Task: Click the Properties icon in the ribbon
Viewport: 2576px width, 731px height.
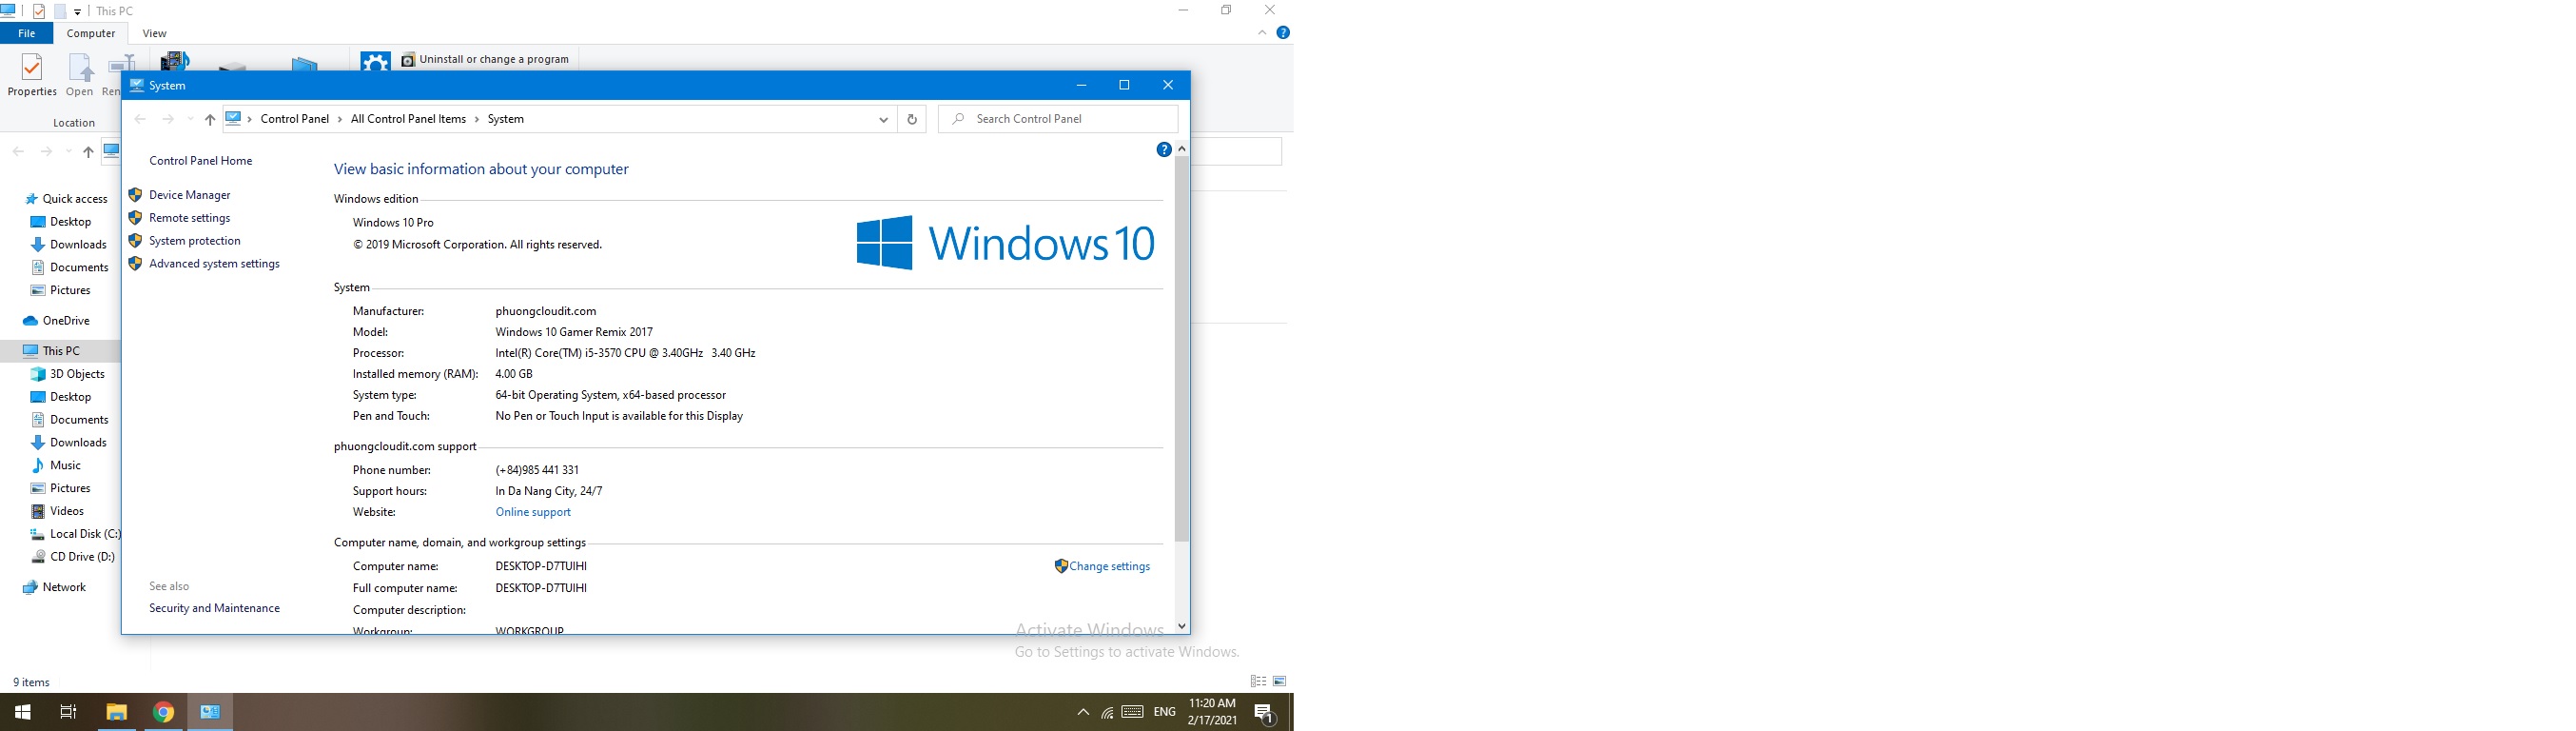Action: (32, 75)
